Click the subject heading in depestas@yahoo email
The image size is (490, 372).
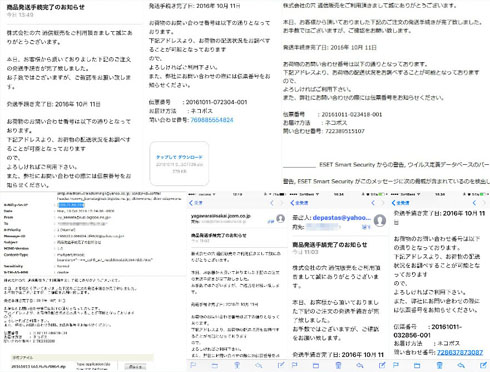[x=330, y=245]
